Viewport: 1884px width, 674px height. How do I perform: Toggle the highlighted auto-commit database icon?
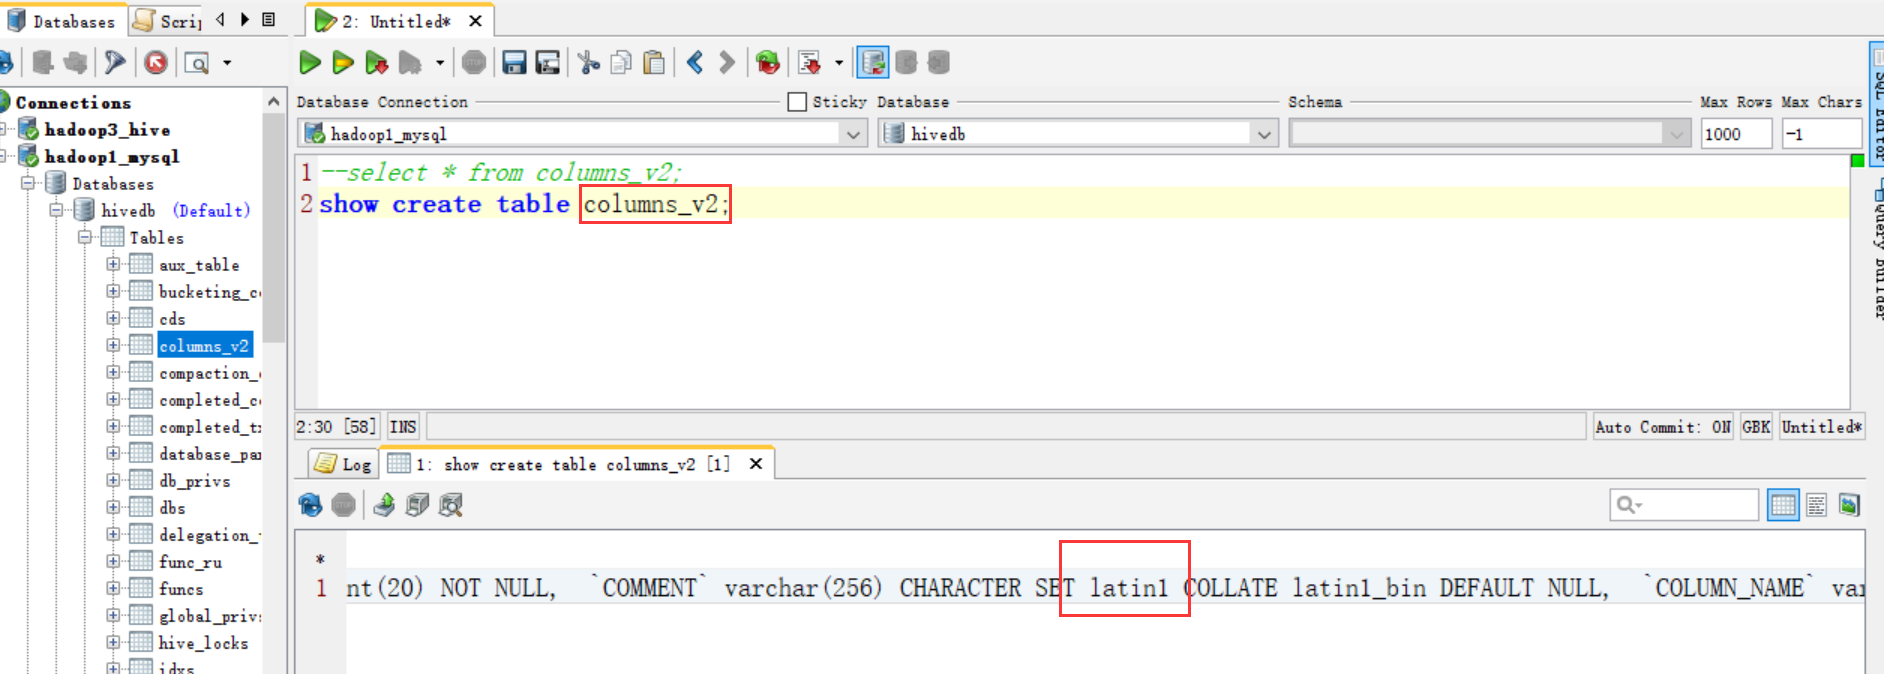coord(873,63)
